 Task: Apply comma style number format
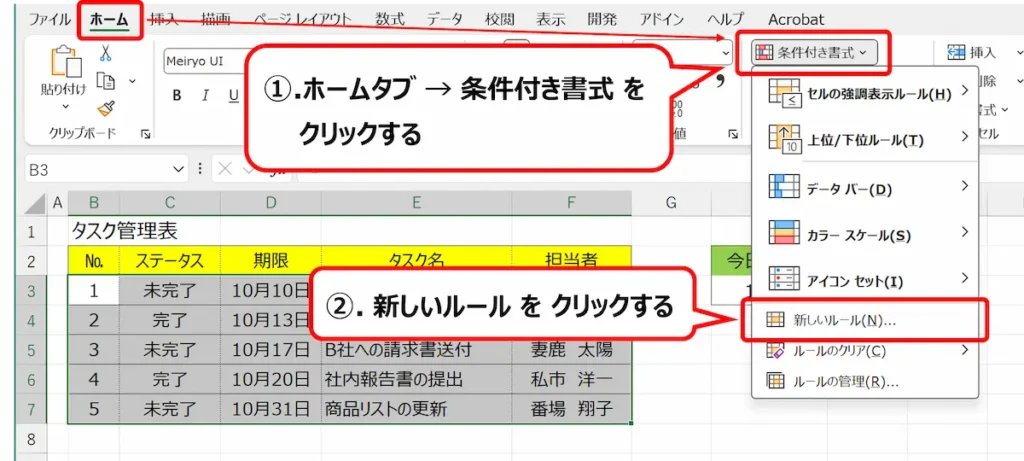(721, 81)
